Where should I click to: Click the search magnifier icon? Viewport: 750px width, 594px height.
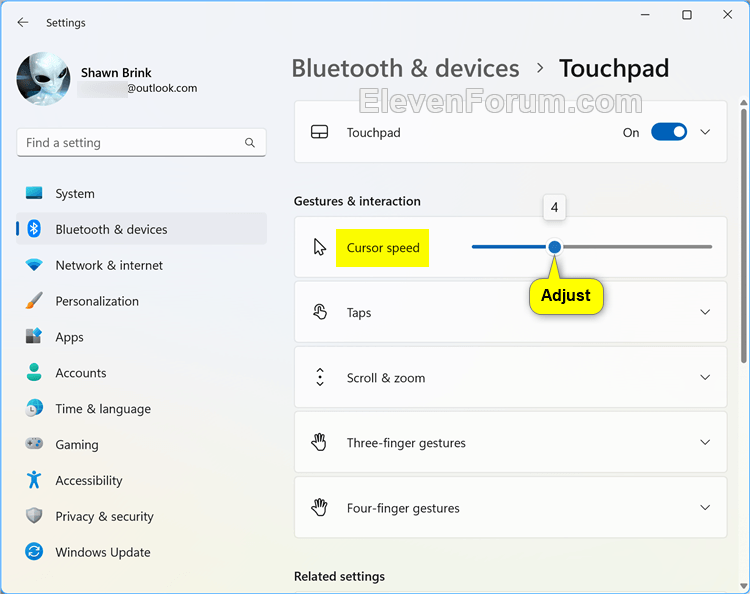(250, 143)
